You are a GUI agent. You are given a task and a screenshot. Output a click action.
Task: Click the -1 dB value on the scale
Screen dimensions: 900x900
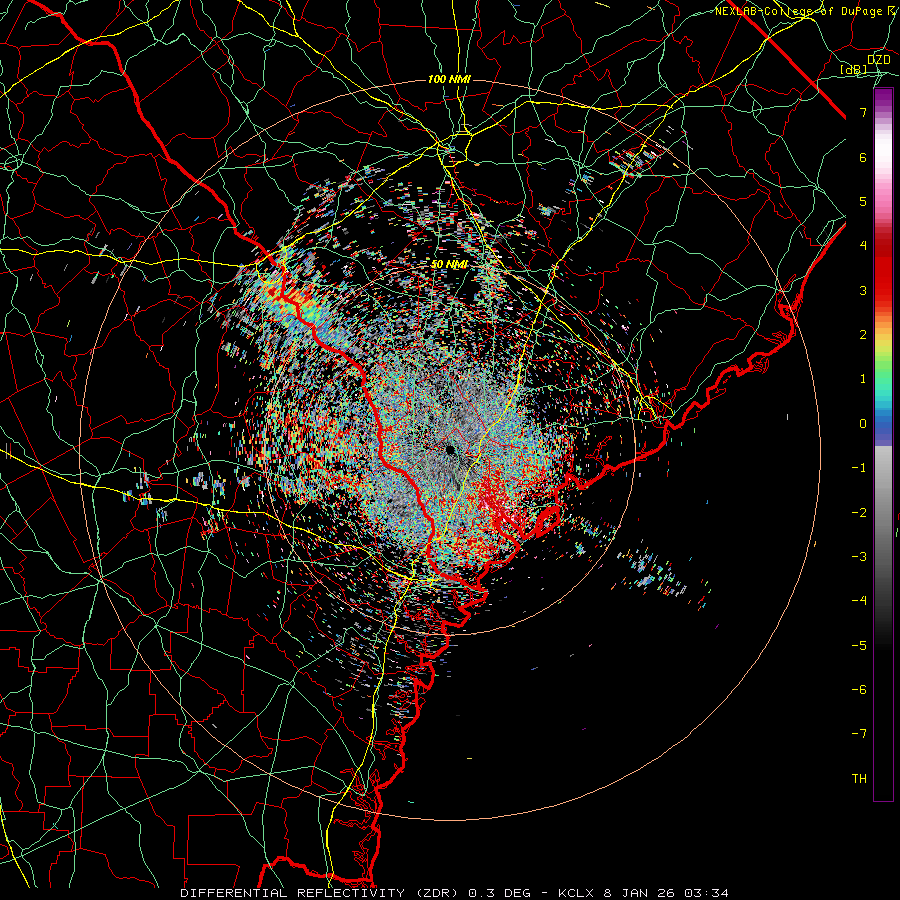click(x=859, y=468)
